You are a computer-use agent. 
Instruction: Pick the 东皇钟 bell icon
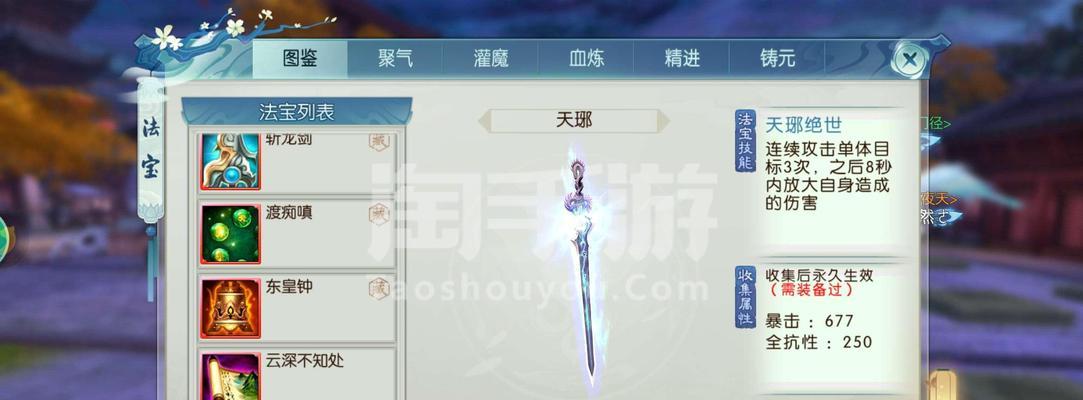point(231,308)
